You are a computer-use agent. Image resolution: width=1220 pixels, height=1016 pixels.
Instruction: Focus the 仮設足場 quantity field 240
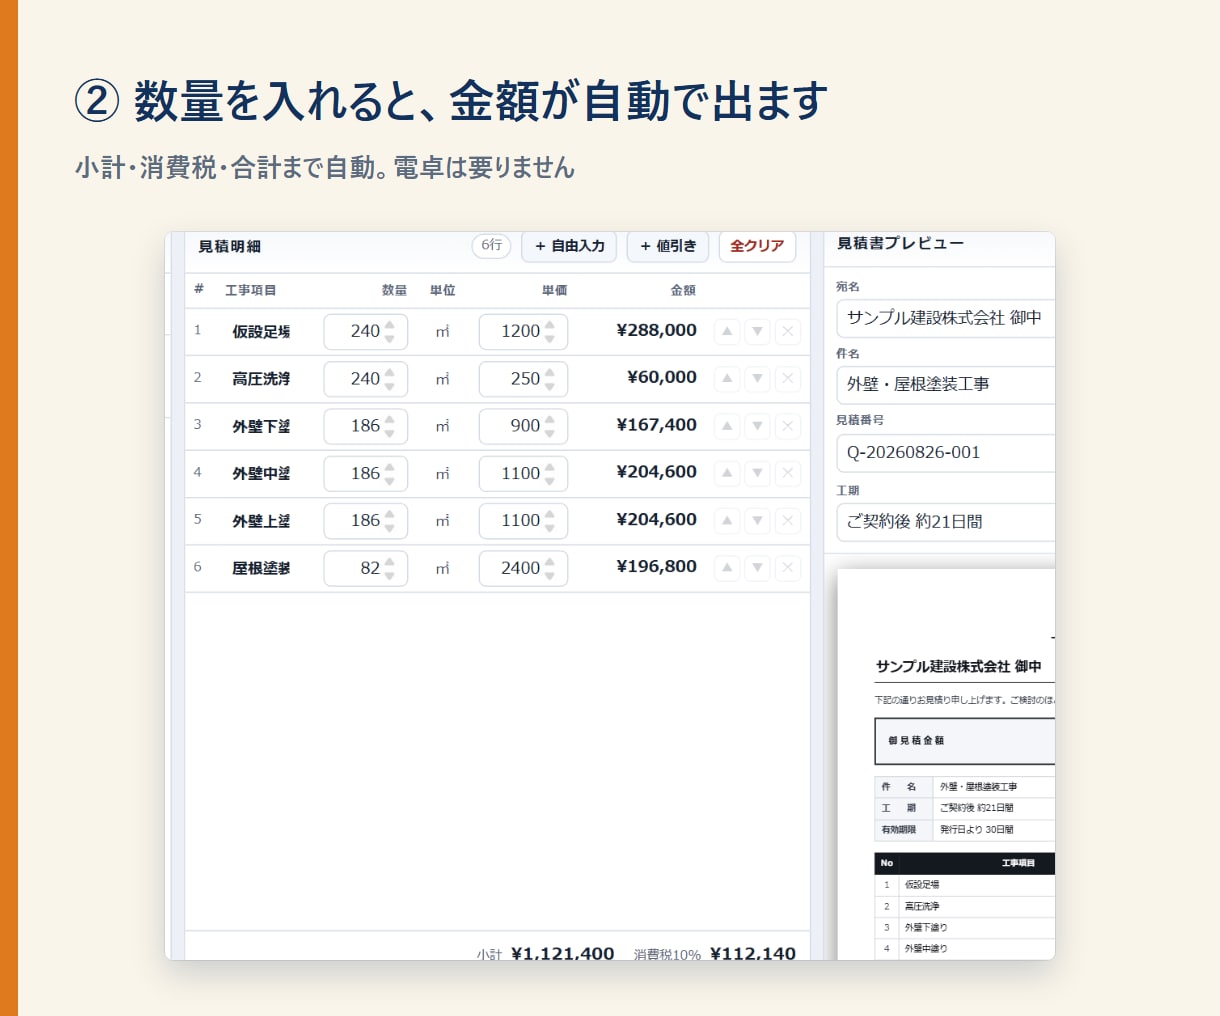[x=365, y=331]
